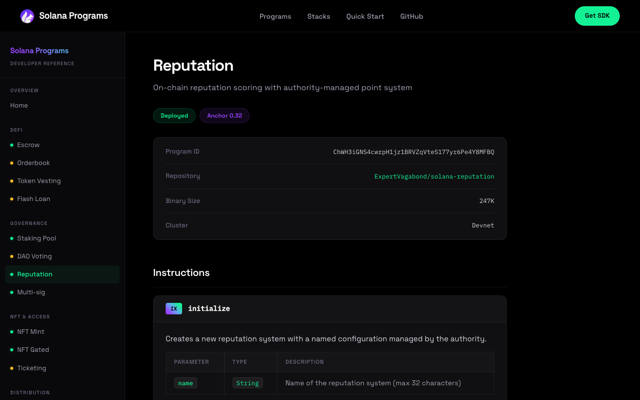This screenshot has width=640, height=400.
Task: Open Home in the sidebar
Action: pyautogui.click(x=19, y=105)
